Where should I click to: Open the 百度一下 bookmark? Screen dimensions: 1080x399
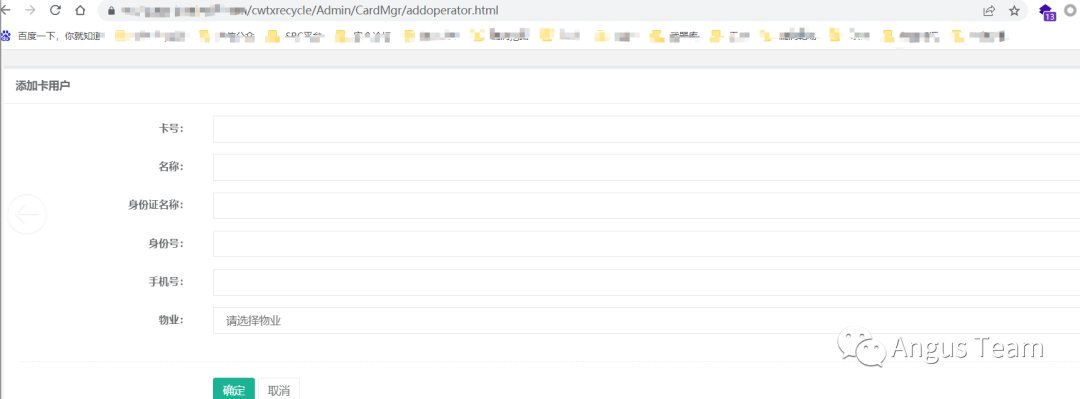[51, 36]
